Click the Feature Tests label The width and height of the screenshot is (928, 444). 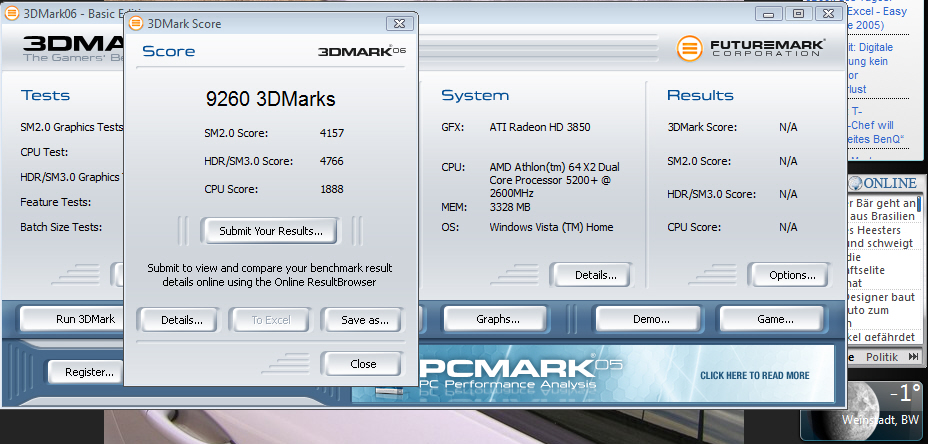[x=56, y=202]
